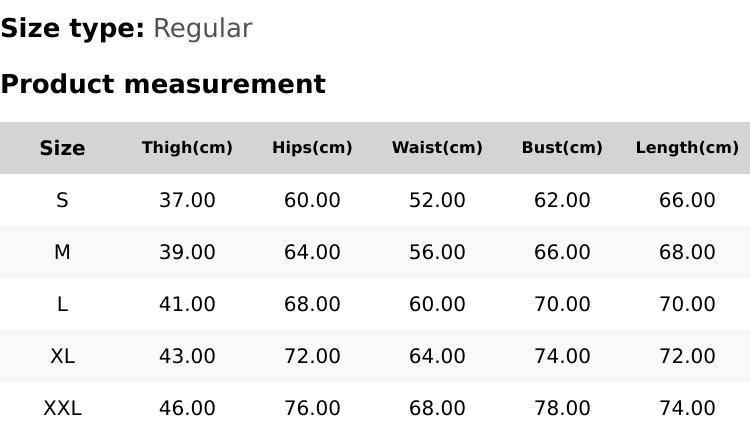The image size is (750, 434).
Task: Click the Size column header
Action: [62, 148]
